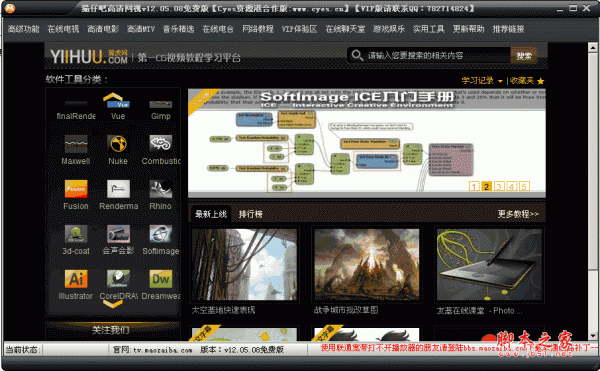Screen dimensions: 600x371
Task: Click the Softimage category icon
Action: pos(161,234)
